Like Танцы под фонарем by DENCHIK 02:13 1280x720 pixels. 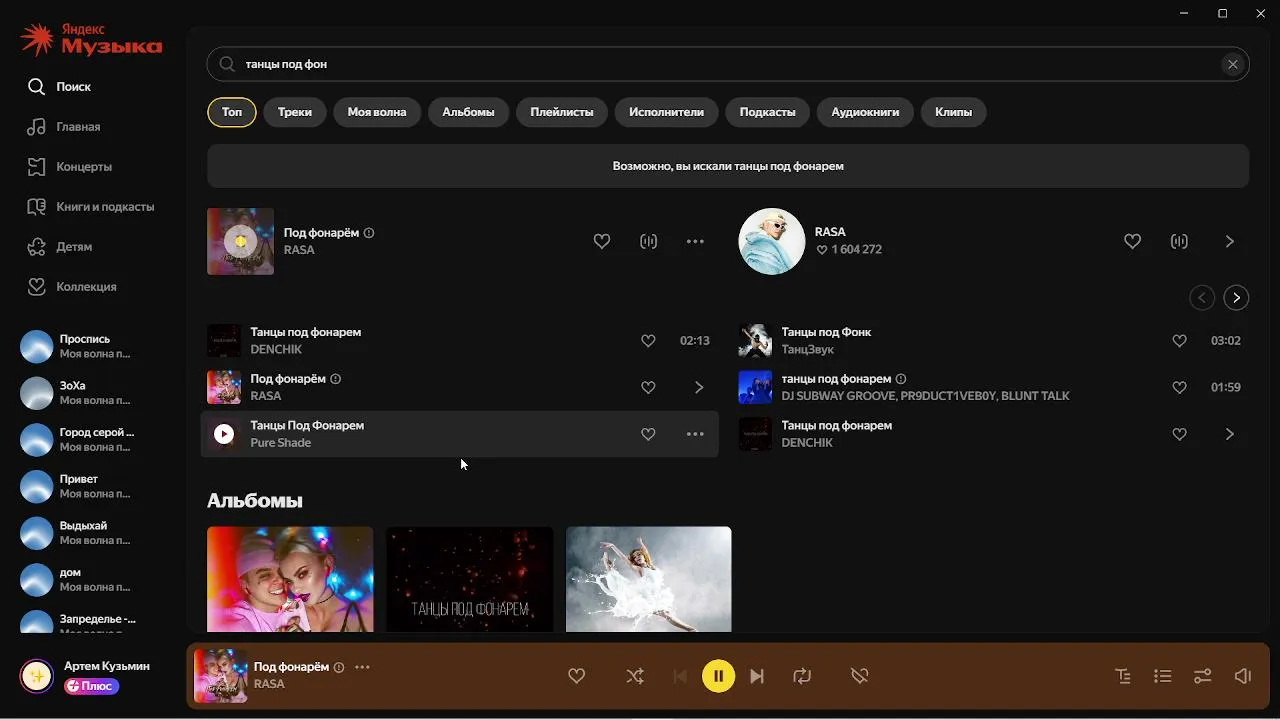click(x=648, y=341)
